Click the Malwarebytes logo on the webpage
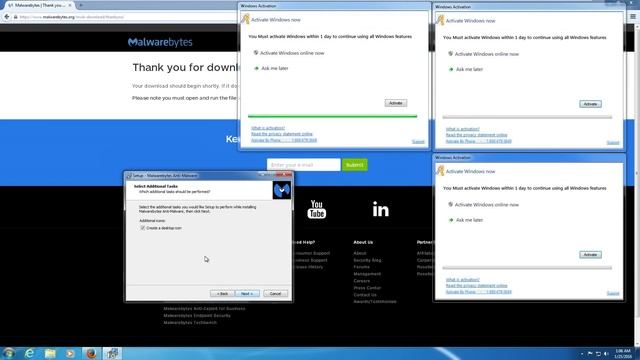The height and width of the screenshot is (360, 640). 160,42
